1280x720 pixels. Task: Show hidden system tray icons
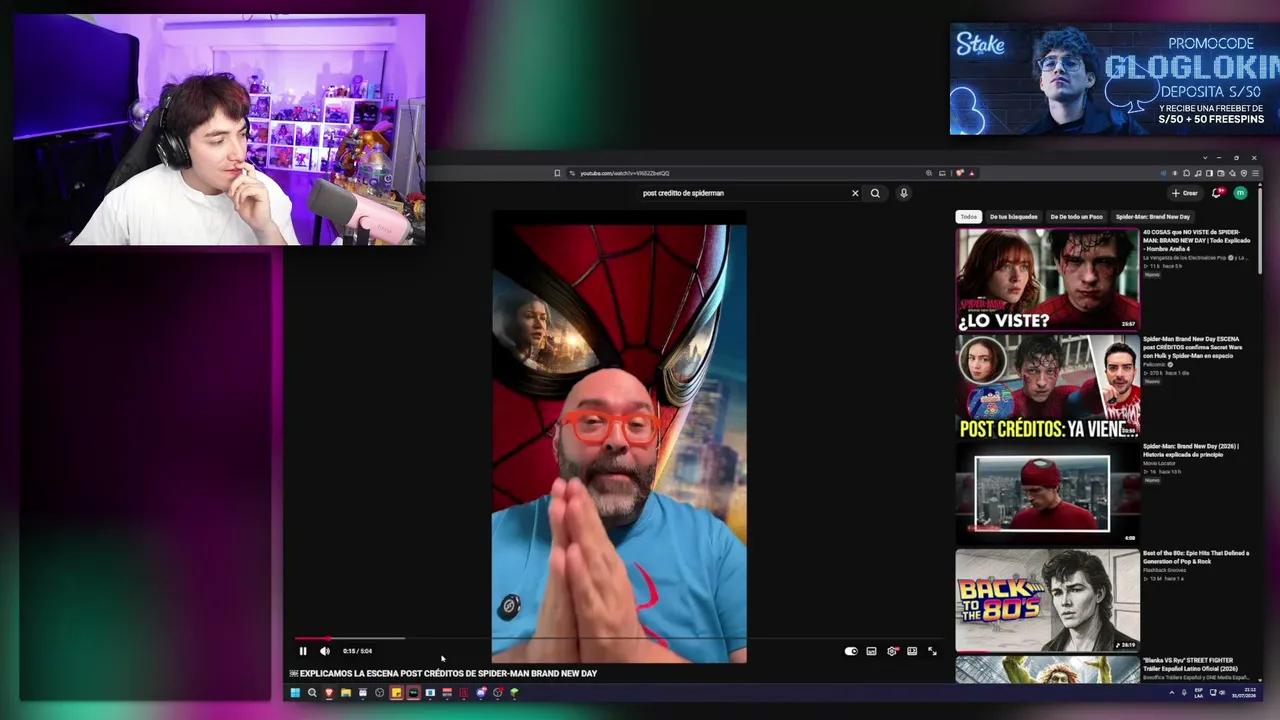coord(1171,692)
